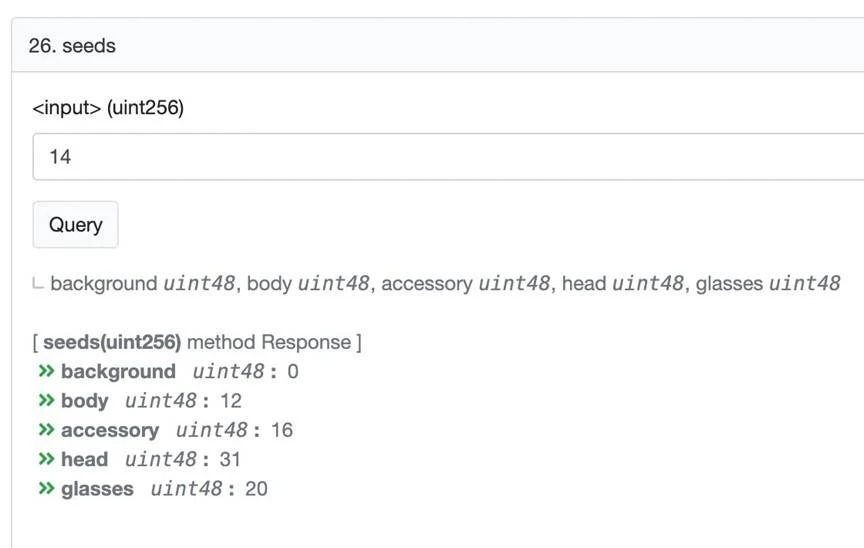Click the bold head result label
Viewport: 864px width, 548px height.
coord(84,459)
